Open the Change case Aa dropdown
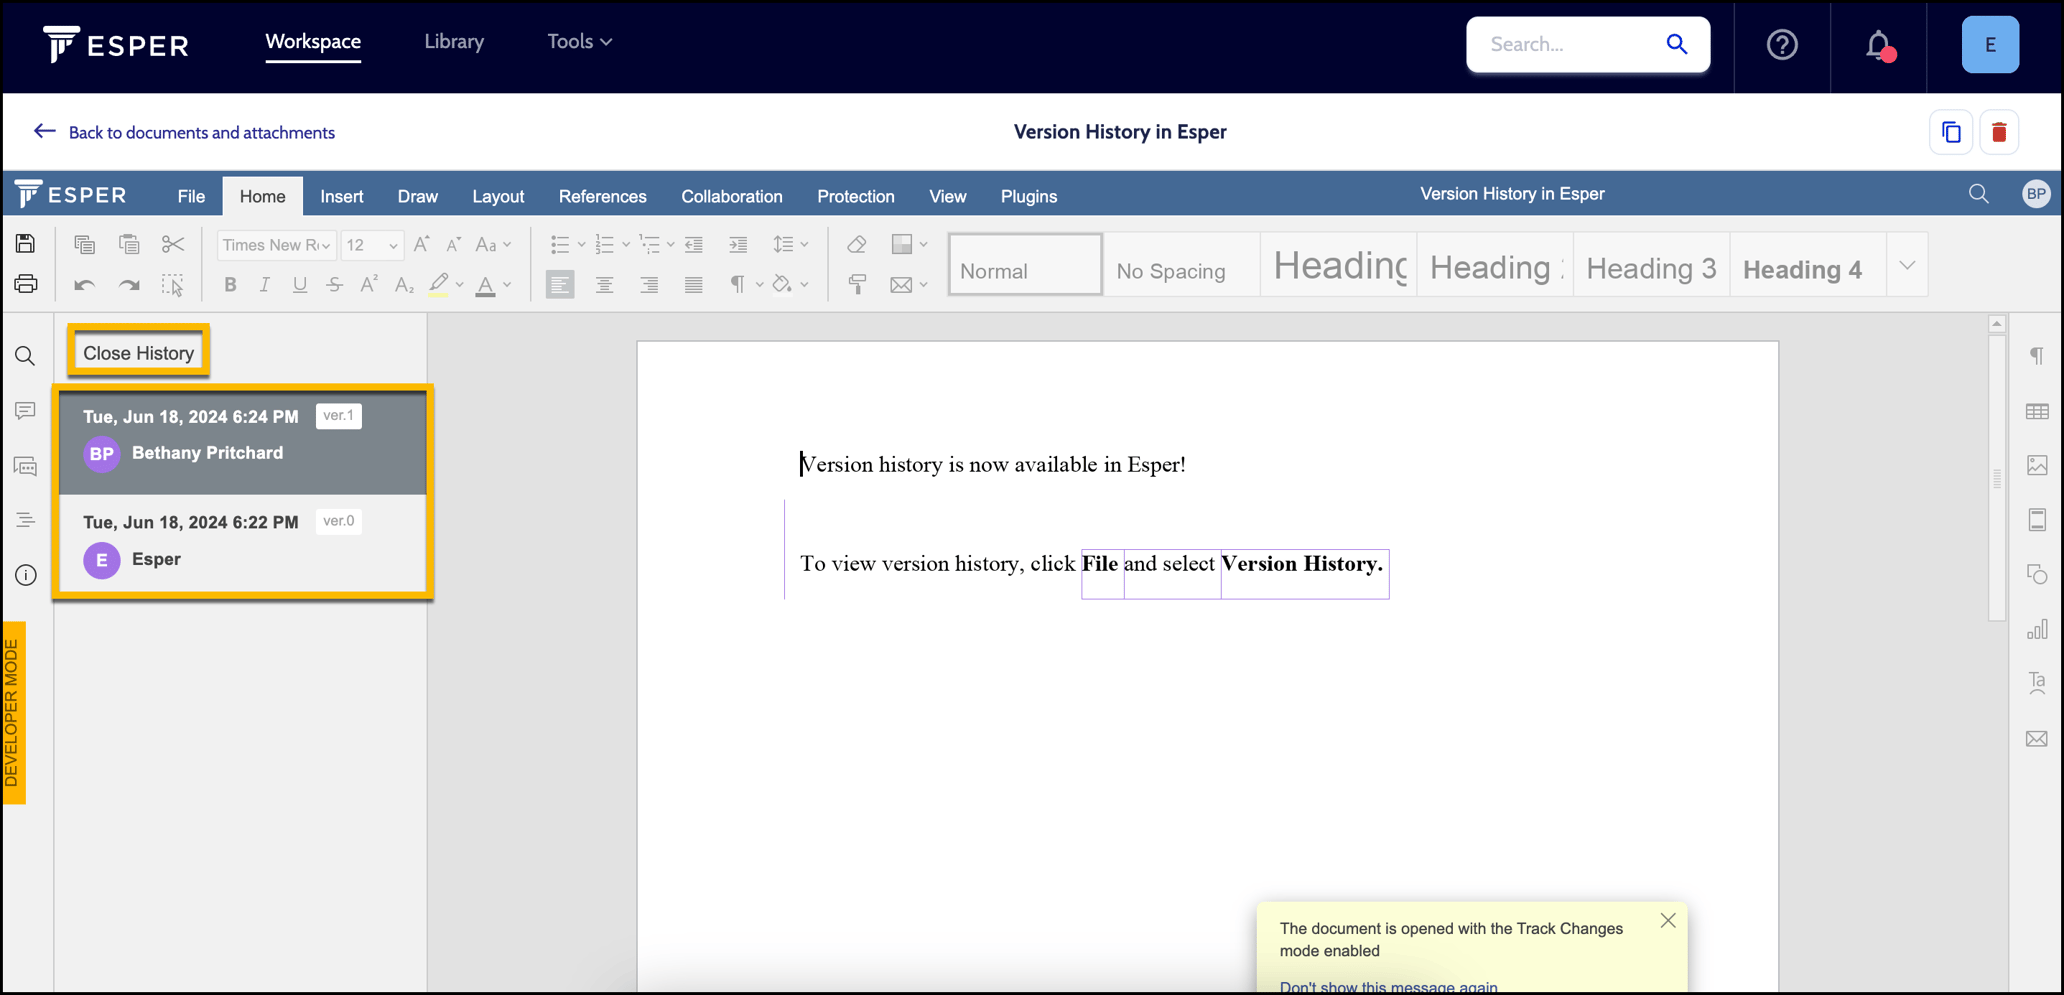Image resolution: width=2064 pixels, height=995 pixels. click(x=493, y=244)
